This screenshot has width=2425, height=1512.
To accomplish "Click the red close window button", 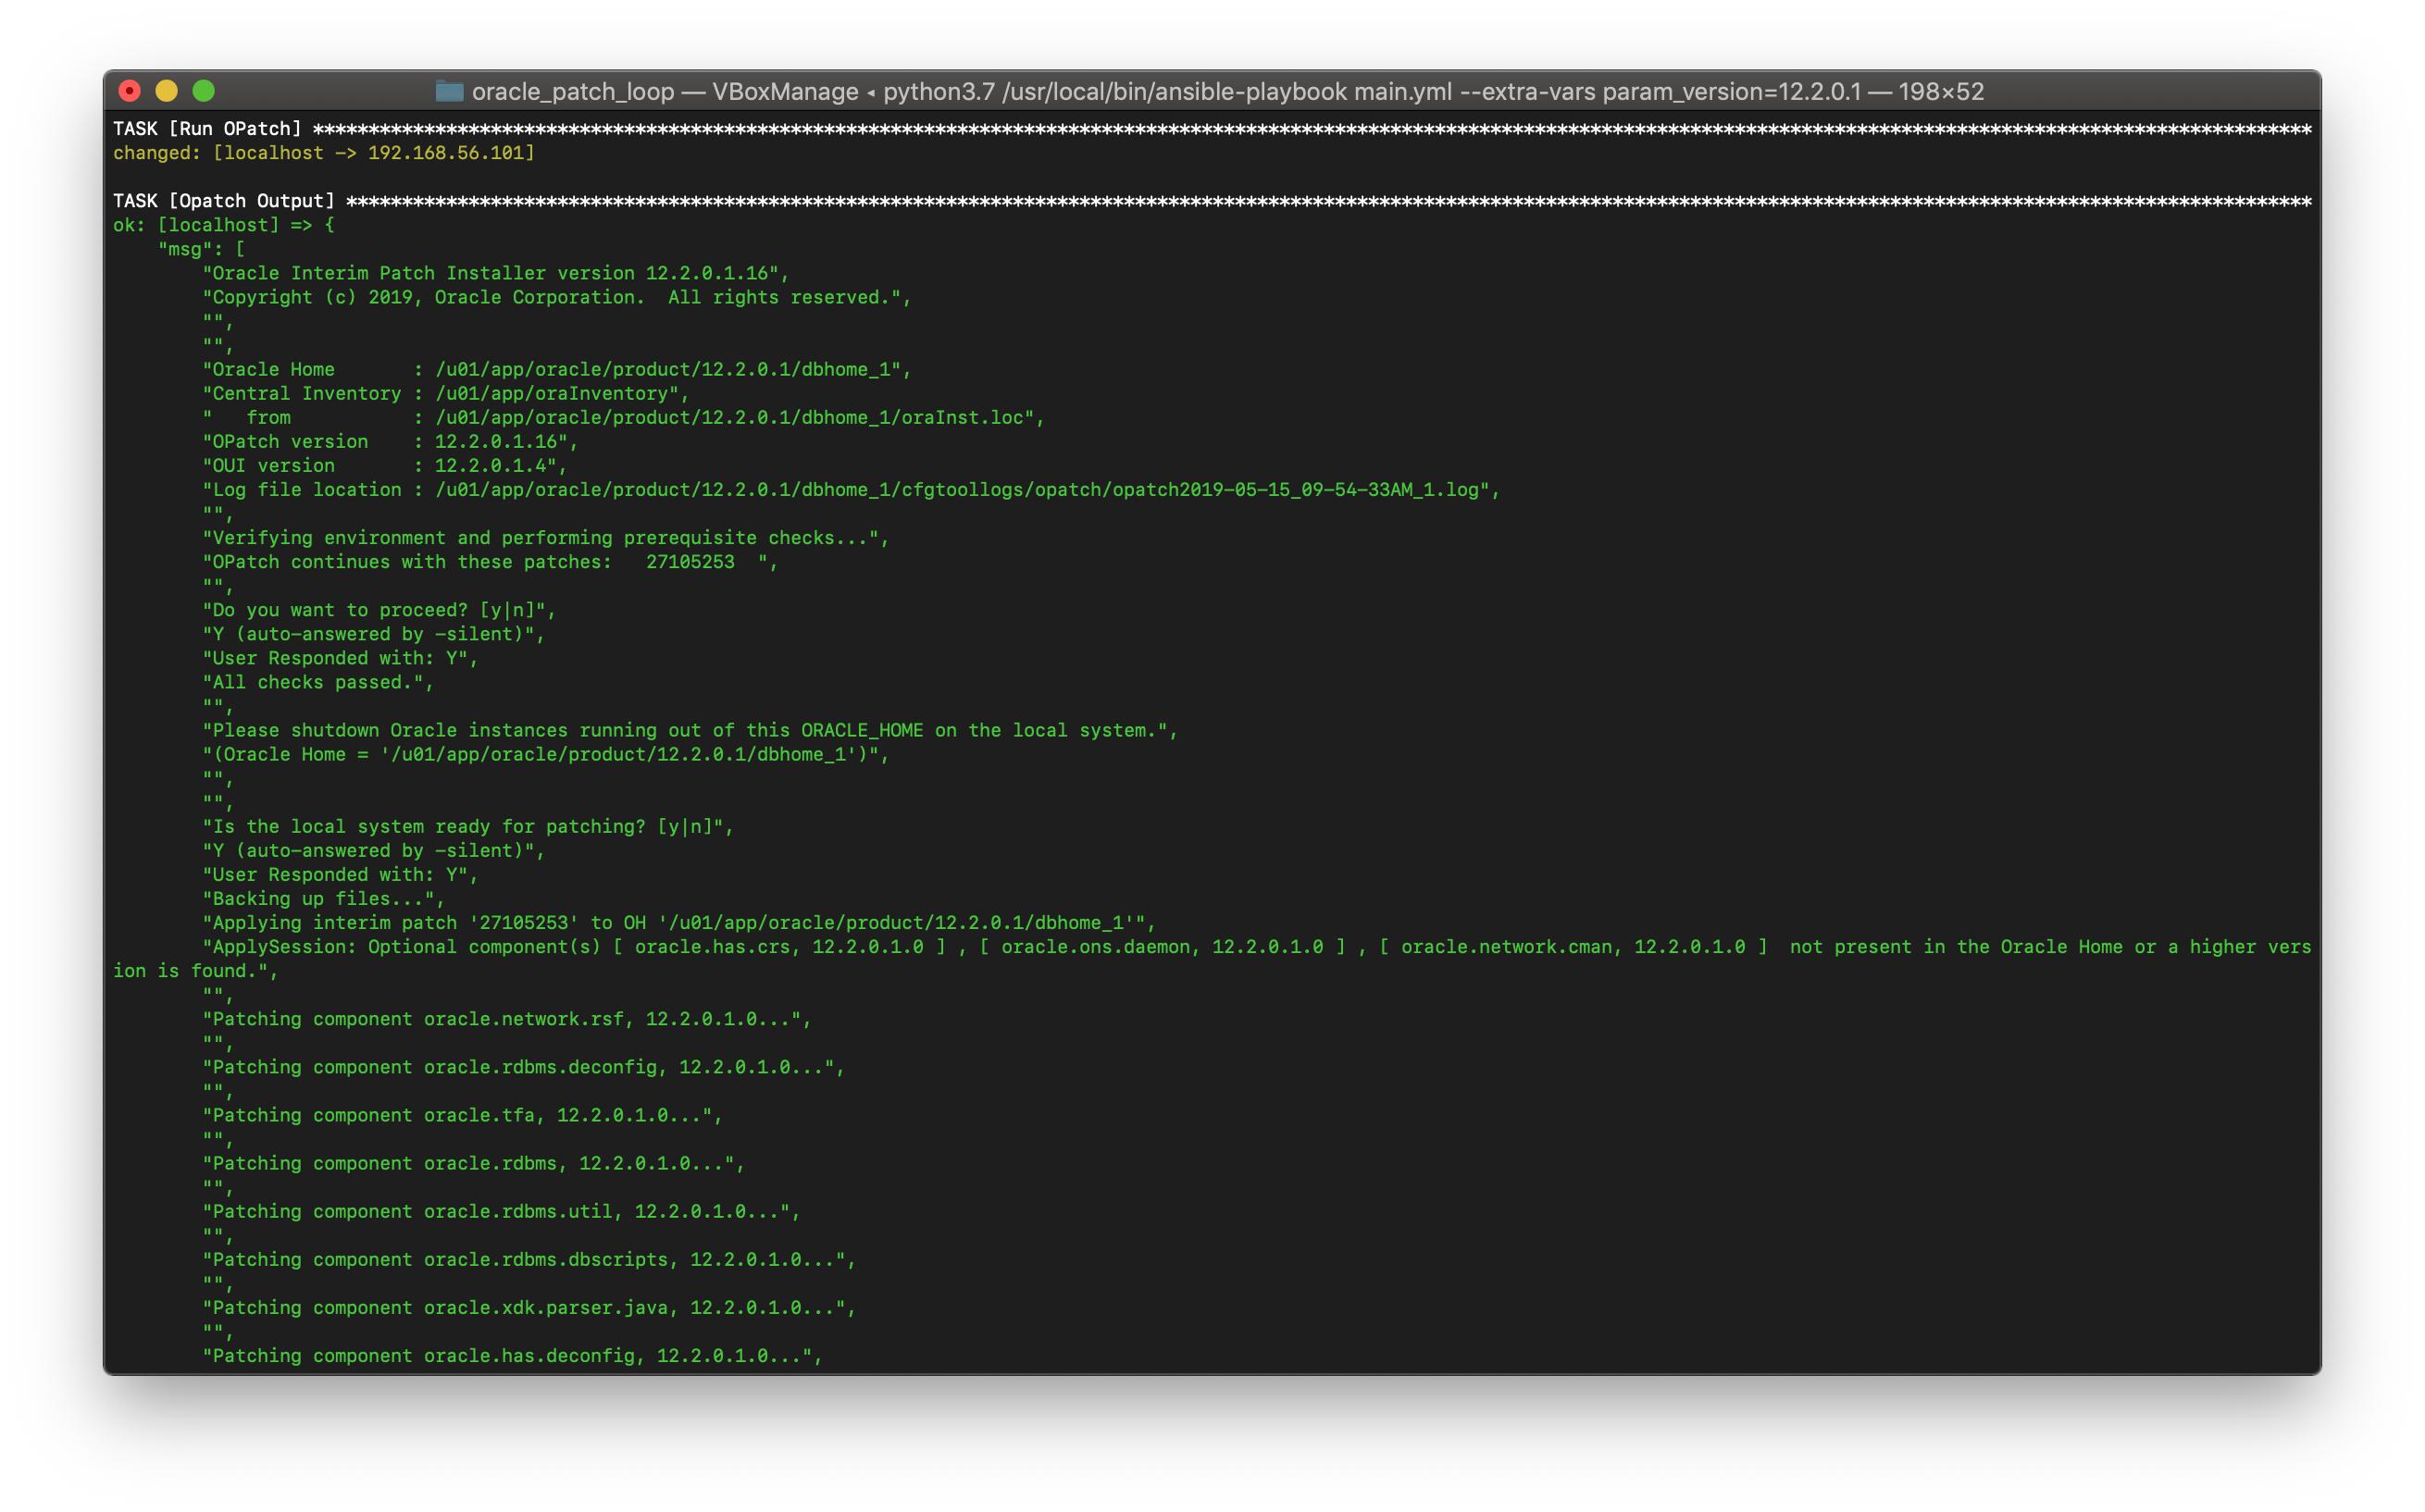I will click(x=129, y=91).
